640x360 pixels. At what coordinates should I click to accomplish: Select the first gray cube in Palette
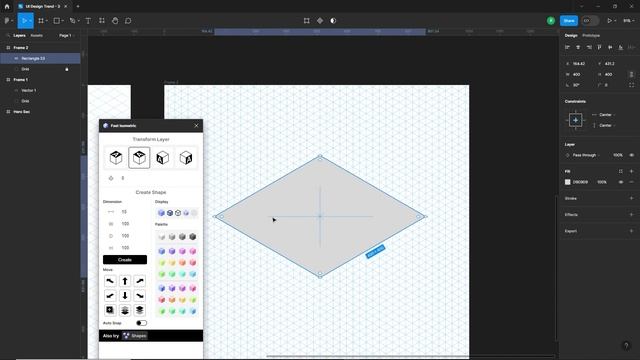(x=162, y=237)
